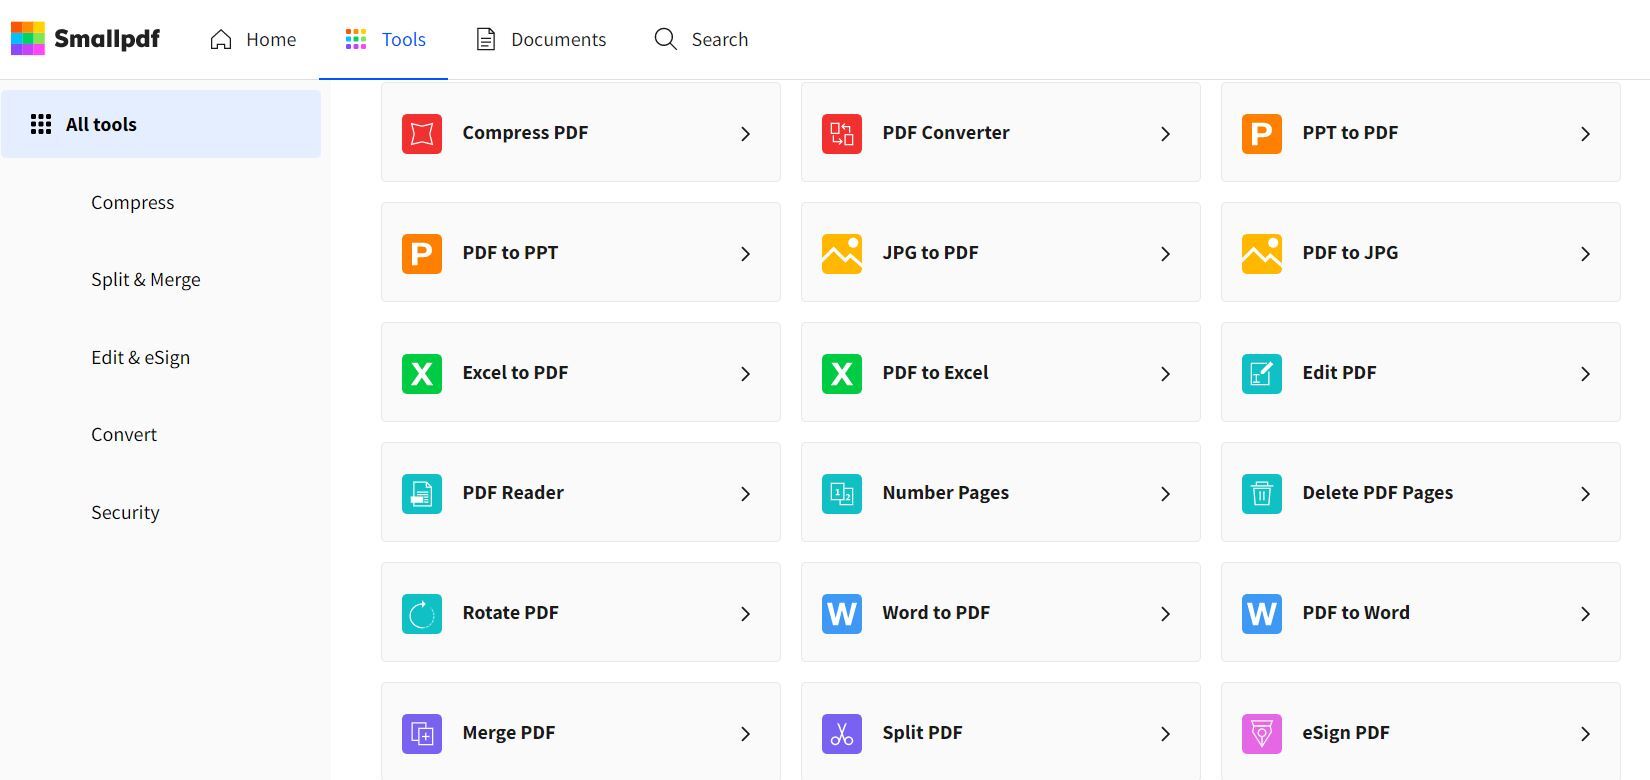Click the PDF Converter card chevron
Image resolution: width=1650 pixels, height=780 pixels.
click(1165, 133)
